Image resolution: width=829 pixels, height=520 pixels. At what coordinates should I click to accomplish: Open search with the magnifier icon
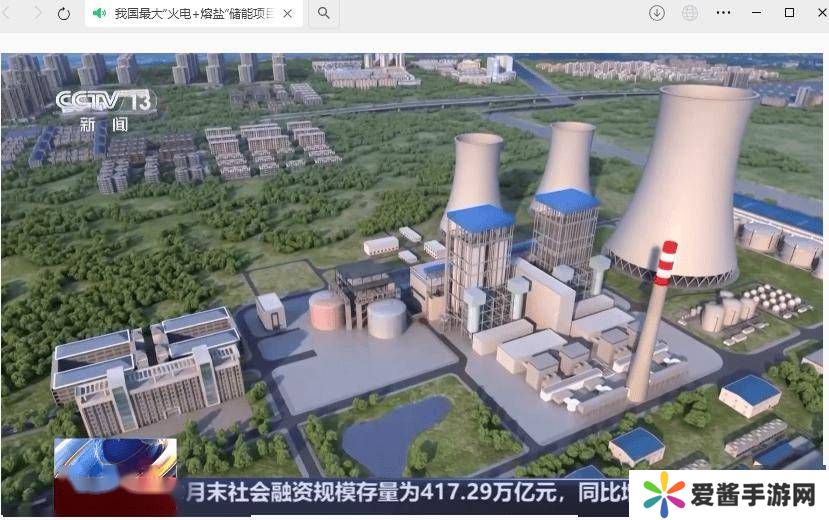click(x=323, y=14)
